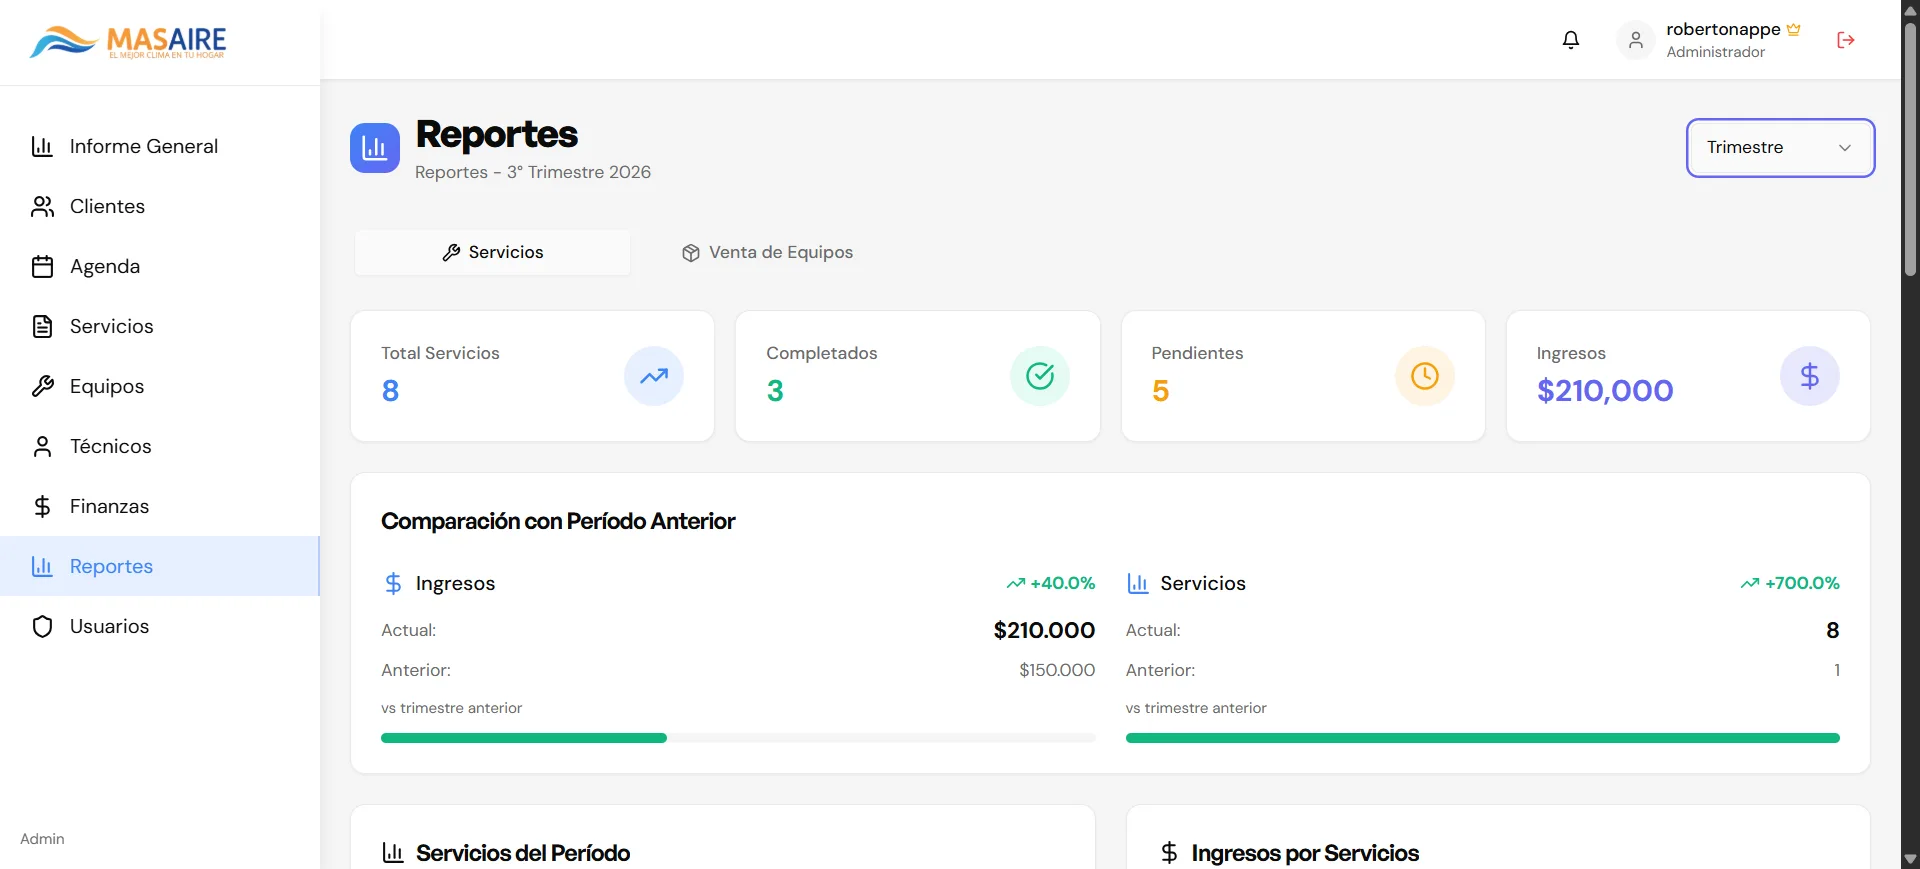Click the scrollbar up arrow
The image size is (1920, 869).
tap(1910, 10)
